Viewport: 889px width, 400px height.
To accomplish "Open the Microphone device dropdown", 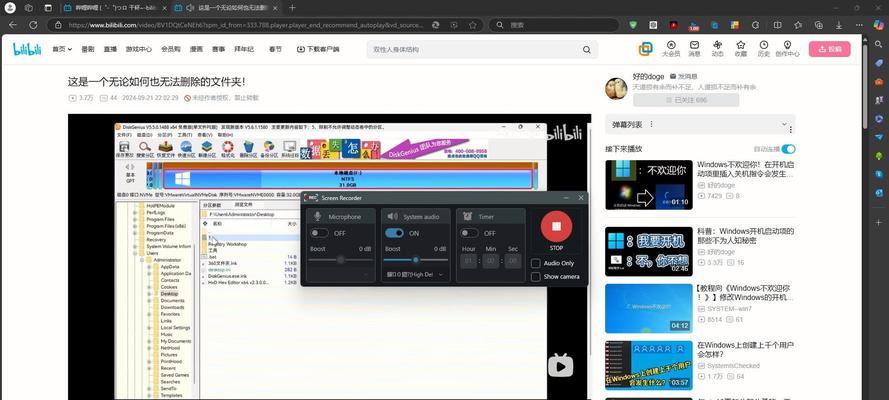I will 341,274.
